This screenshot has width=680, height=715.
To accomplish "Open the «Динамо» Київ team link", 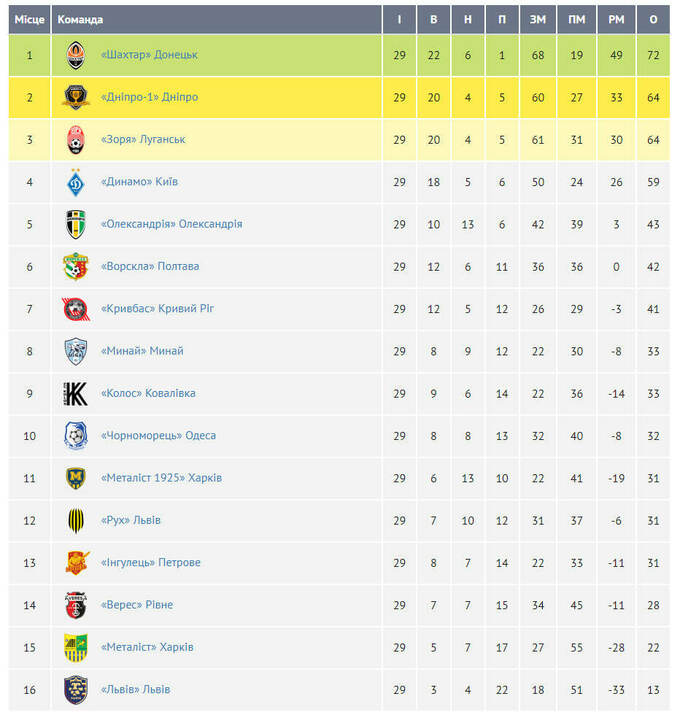I will pyautogui.click(x=140, y=182).
